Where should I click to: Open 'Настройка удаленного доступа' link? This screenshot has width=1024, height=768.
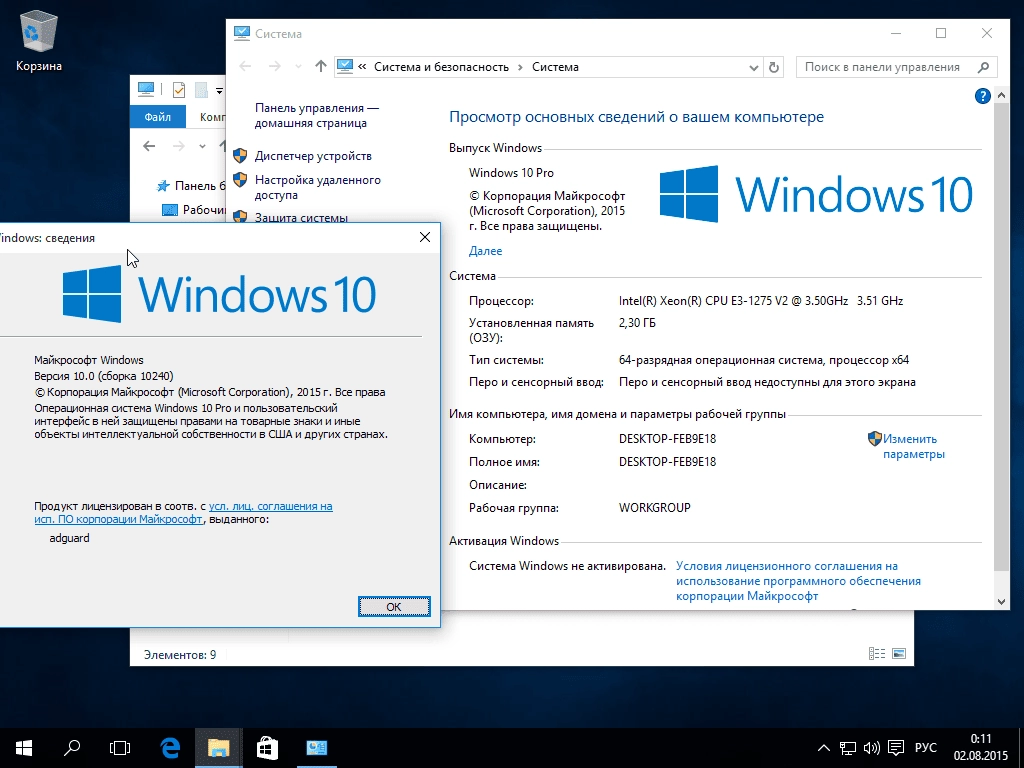(317, 187)
